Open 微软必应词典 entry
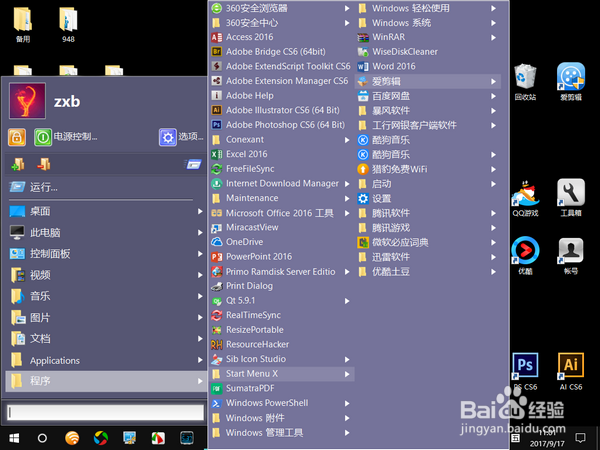 pos(428,242)
